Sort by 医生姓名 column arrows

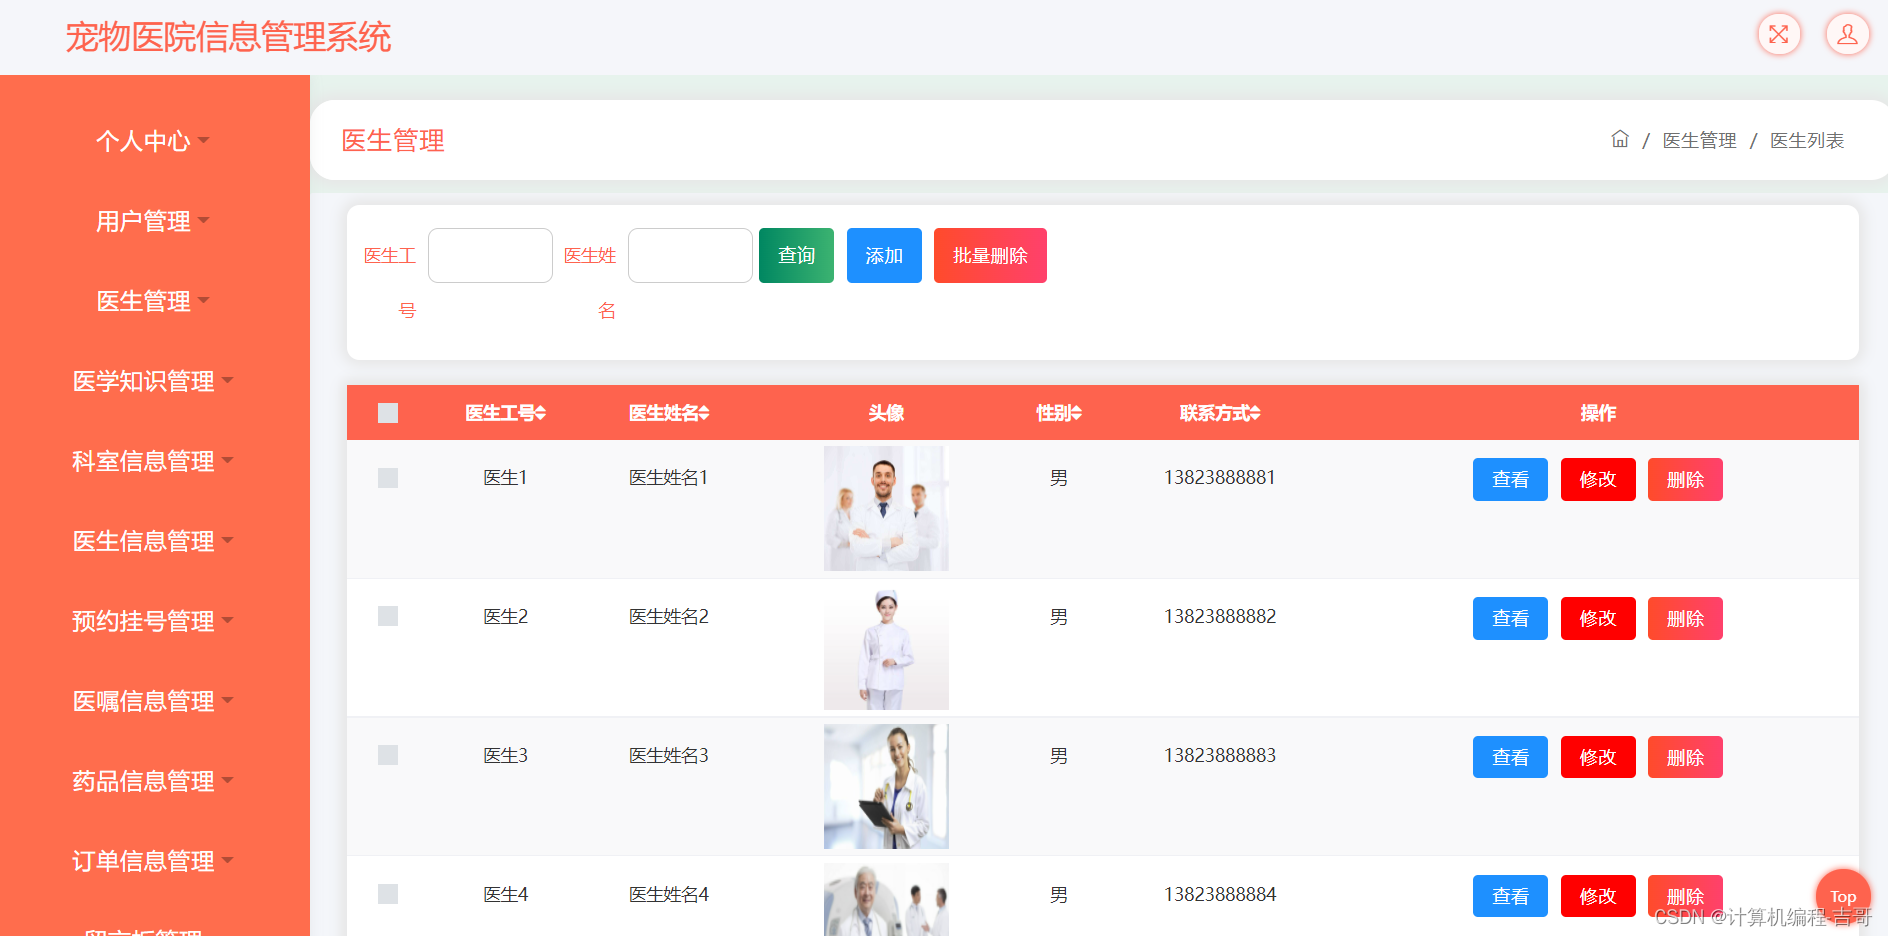click(x=704, y=413)
